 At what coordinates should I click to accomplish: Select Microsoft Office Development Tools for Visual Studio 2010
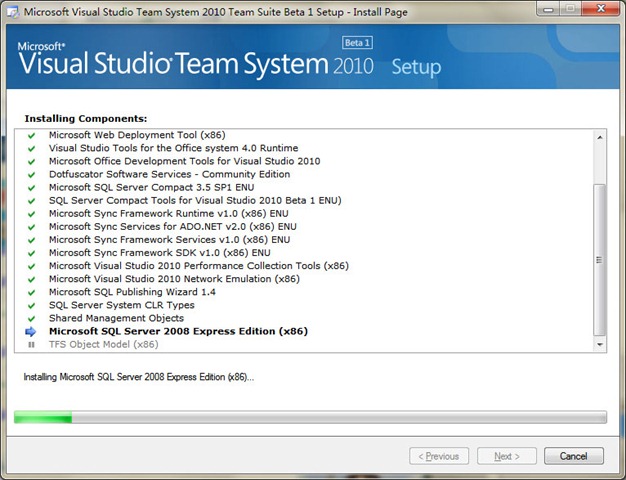pos(184,161)
